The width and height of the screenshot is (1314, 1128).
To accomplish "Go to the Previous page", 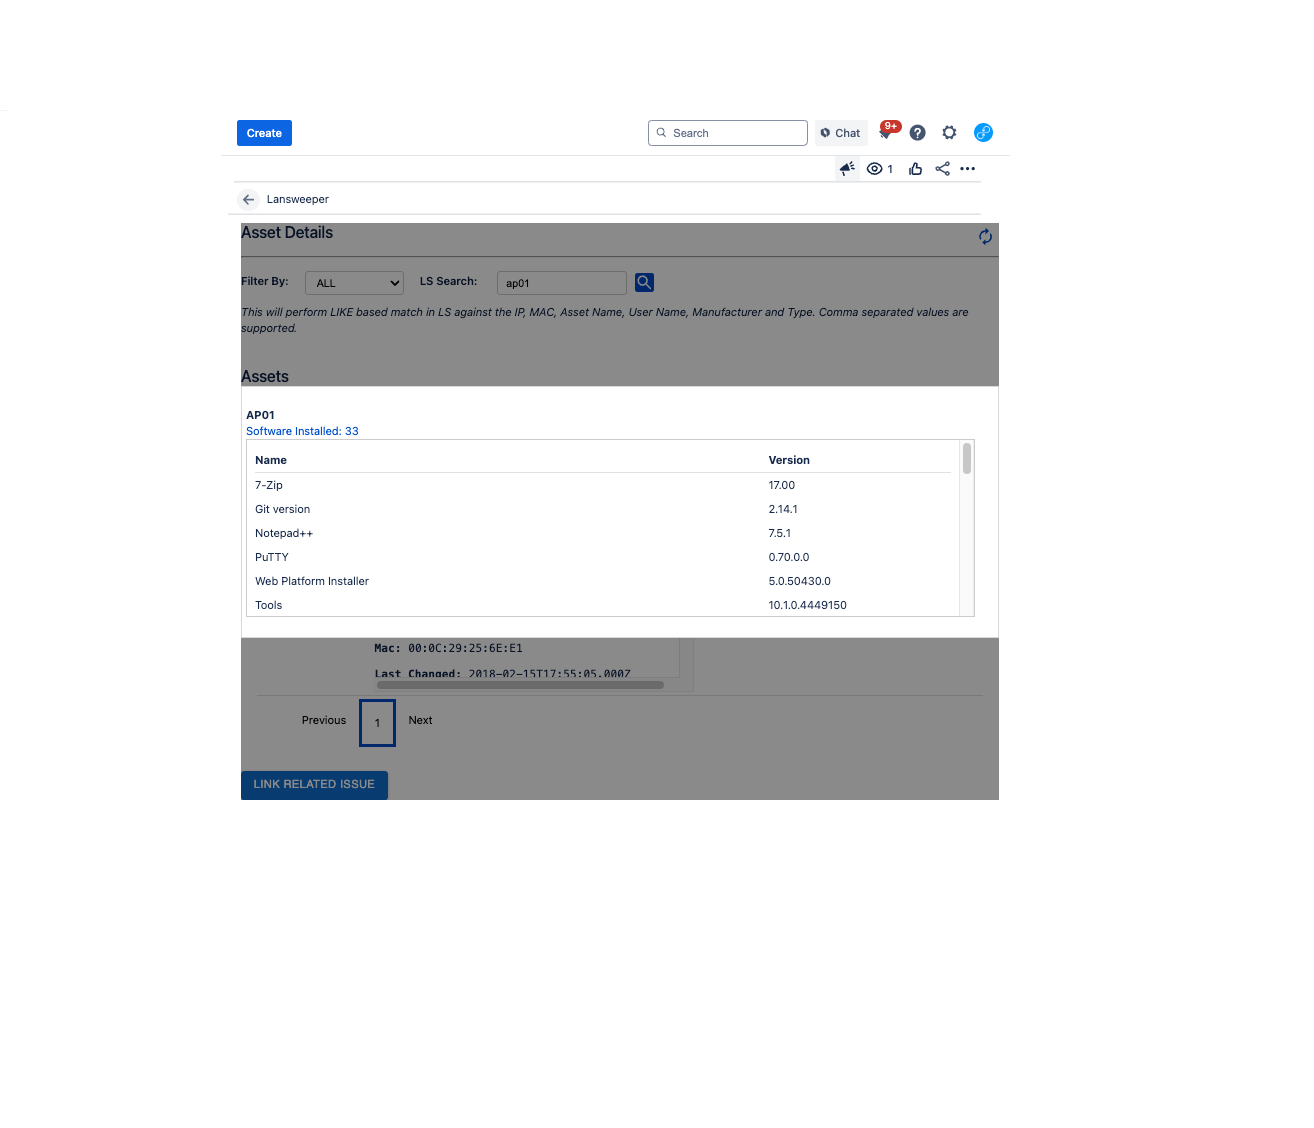I will coord(324,720).
